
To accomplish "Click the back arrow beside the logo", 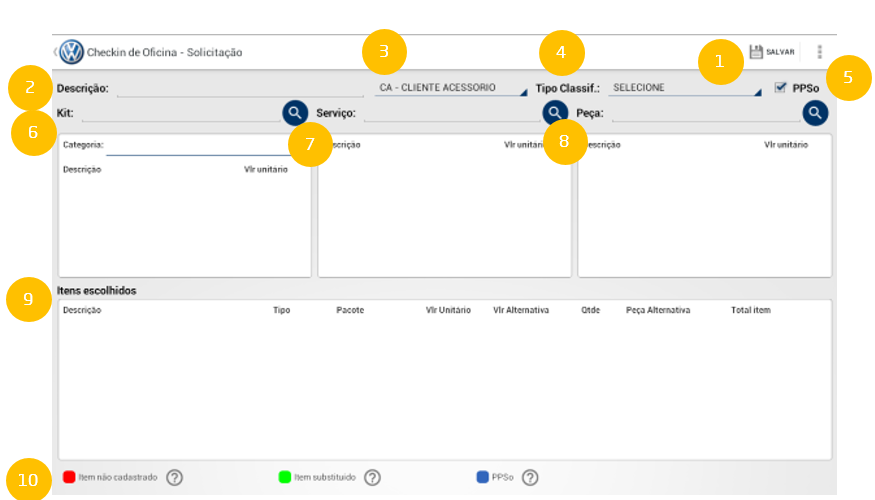I will pyautogui.click(x=55, y=52).
